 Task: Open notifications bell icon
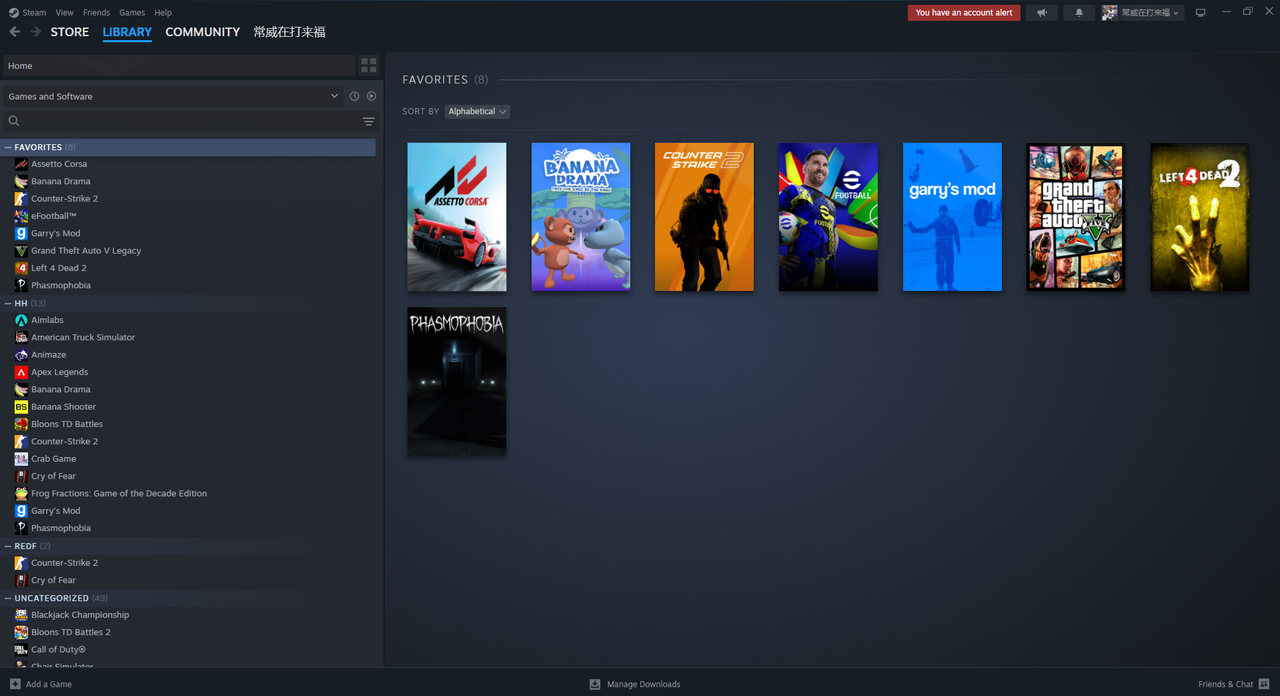[1078, 13]
